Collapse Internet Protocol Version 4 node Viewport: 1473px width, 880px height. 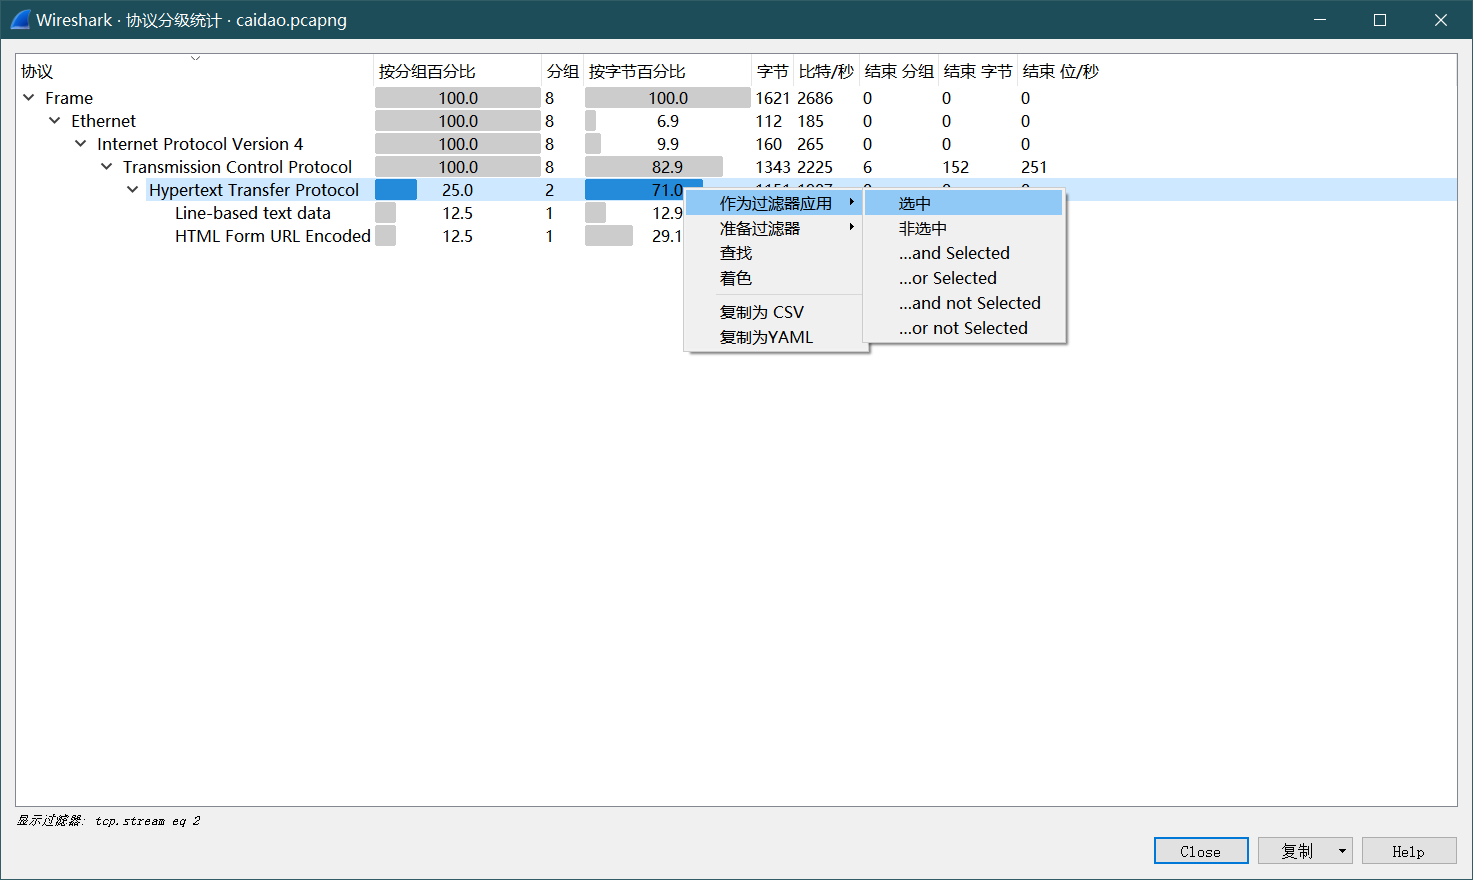[x=81, y=144]
